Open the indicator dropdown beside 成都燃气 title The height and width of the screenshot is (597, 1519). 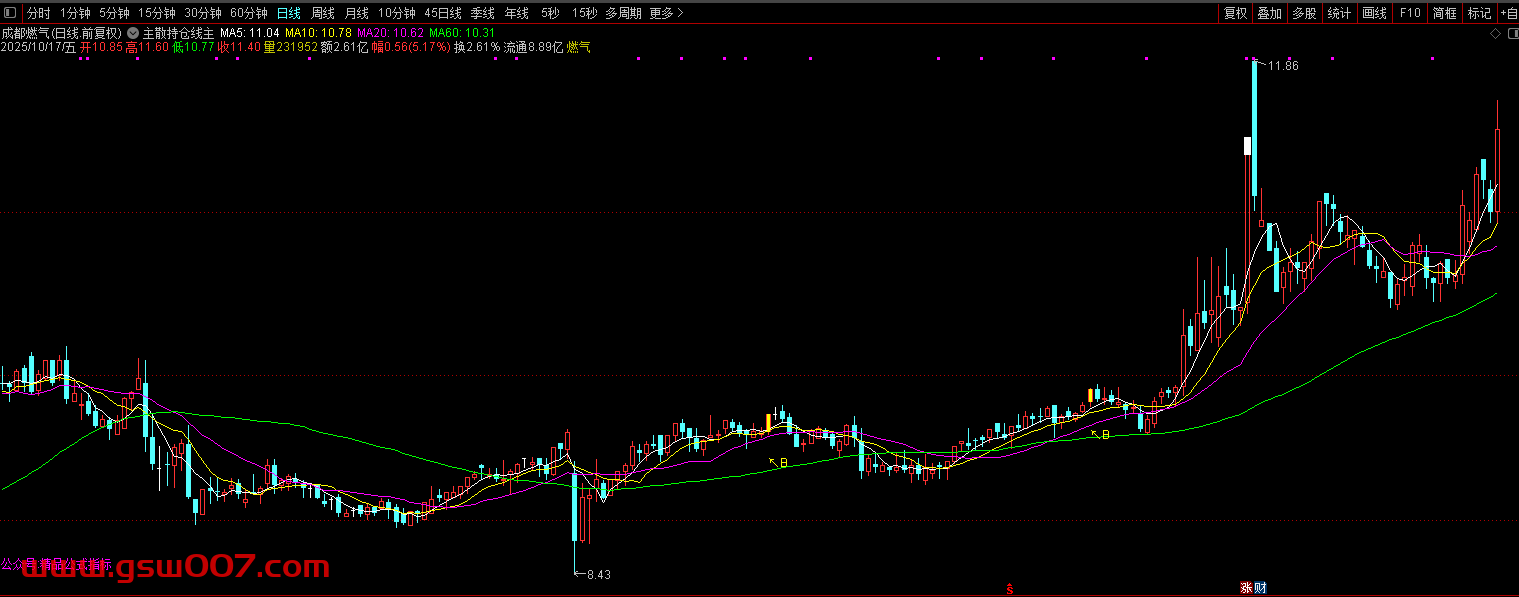[133, 33]
